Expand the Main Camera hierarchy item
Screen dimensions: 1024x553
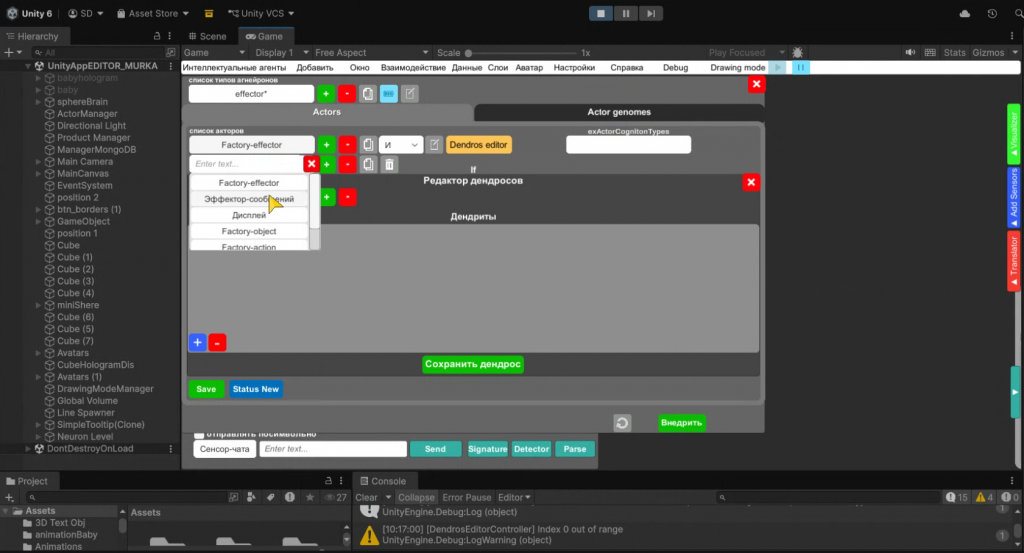point(37,162)
